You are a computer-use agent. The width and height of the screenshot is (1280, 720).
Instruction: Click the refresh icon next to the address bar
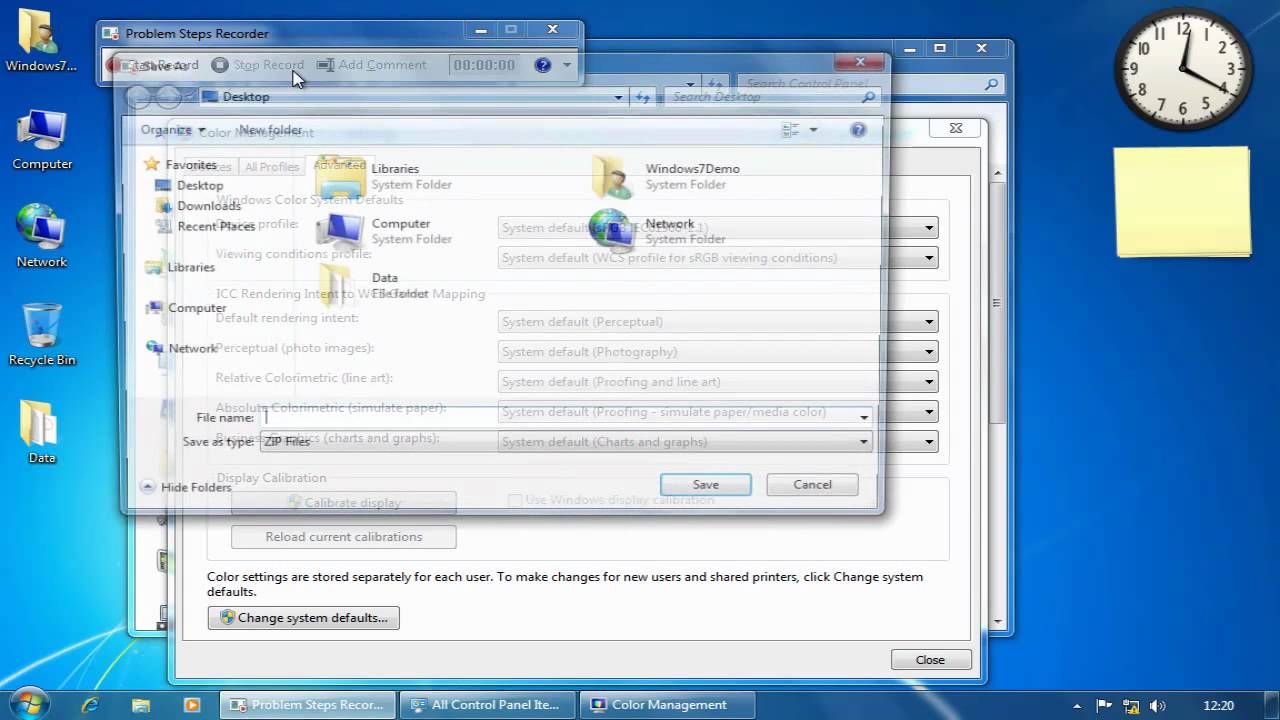[x=643, y=97]
